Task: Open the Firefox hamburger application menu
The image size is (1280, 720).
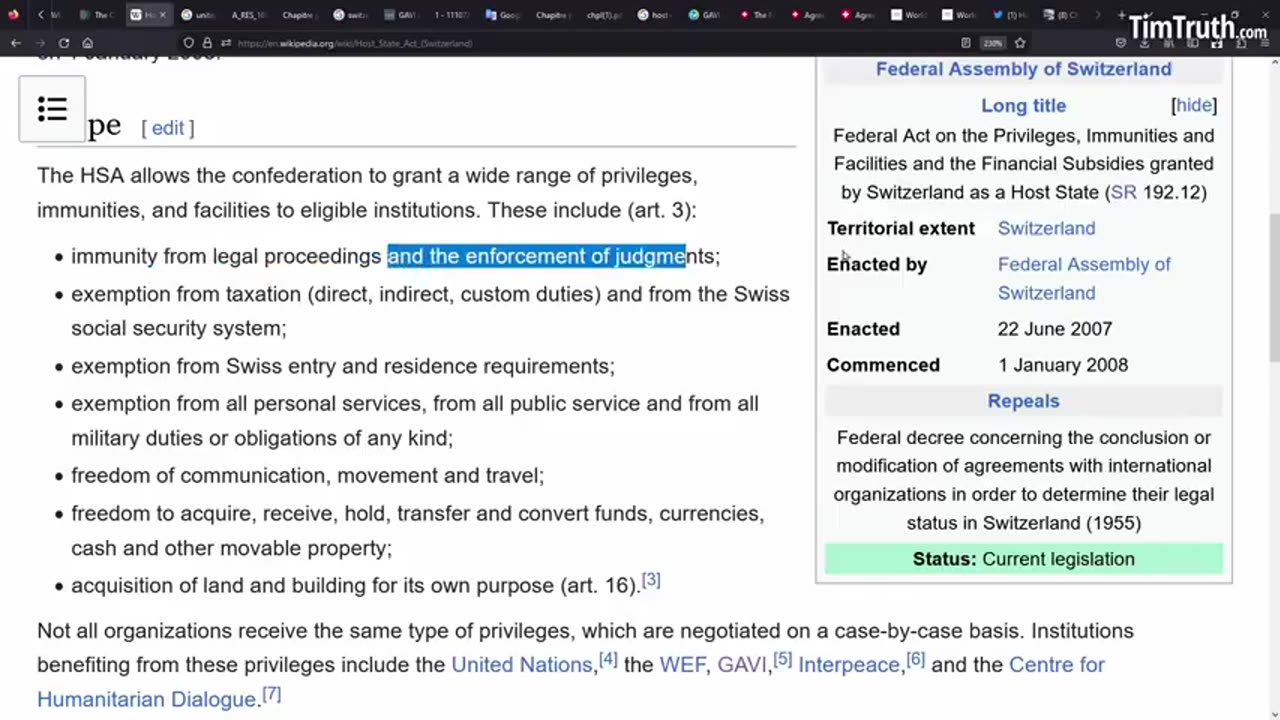Action: (1264, 43)
